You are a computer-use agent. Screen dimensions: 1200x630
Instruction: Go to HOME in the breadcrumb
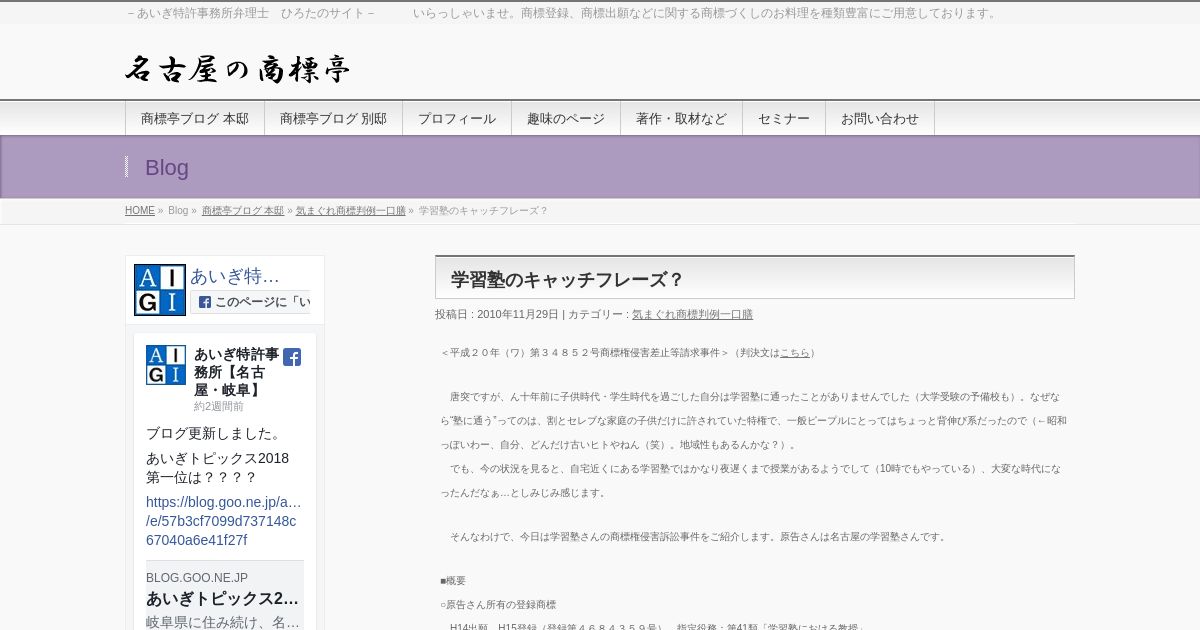pos(140,211)
